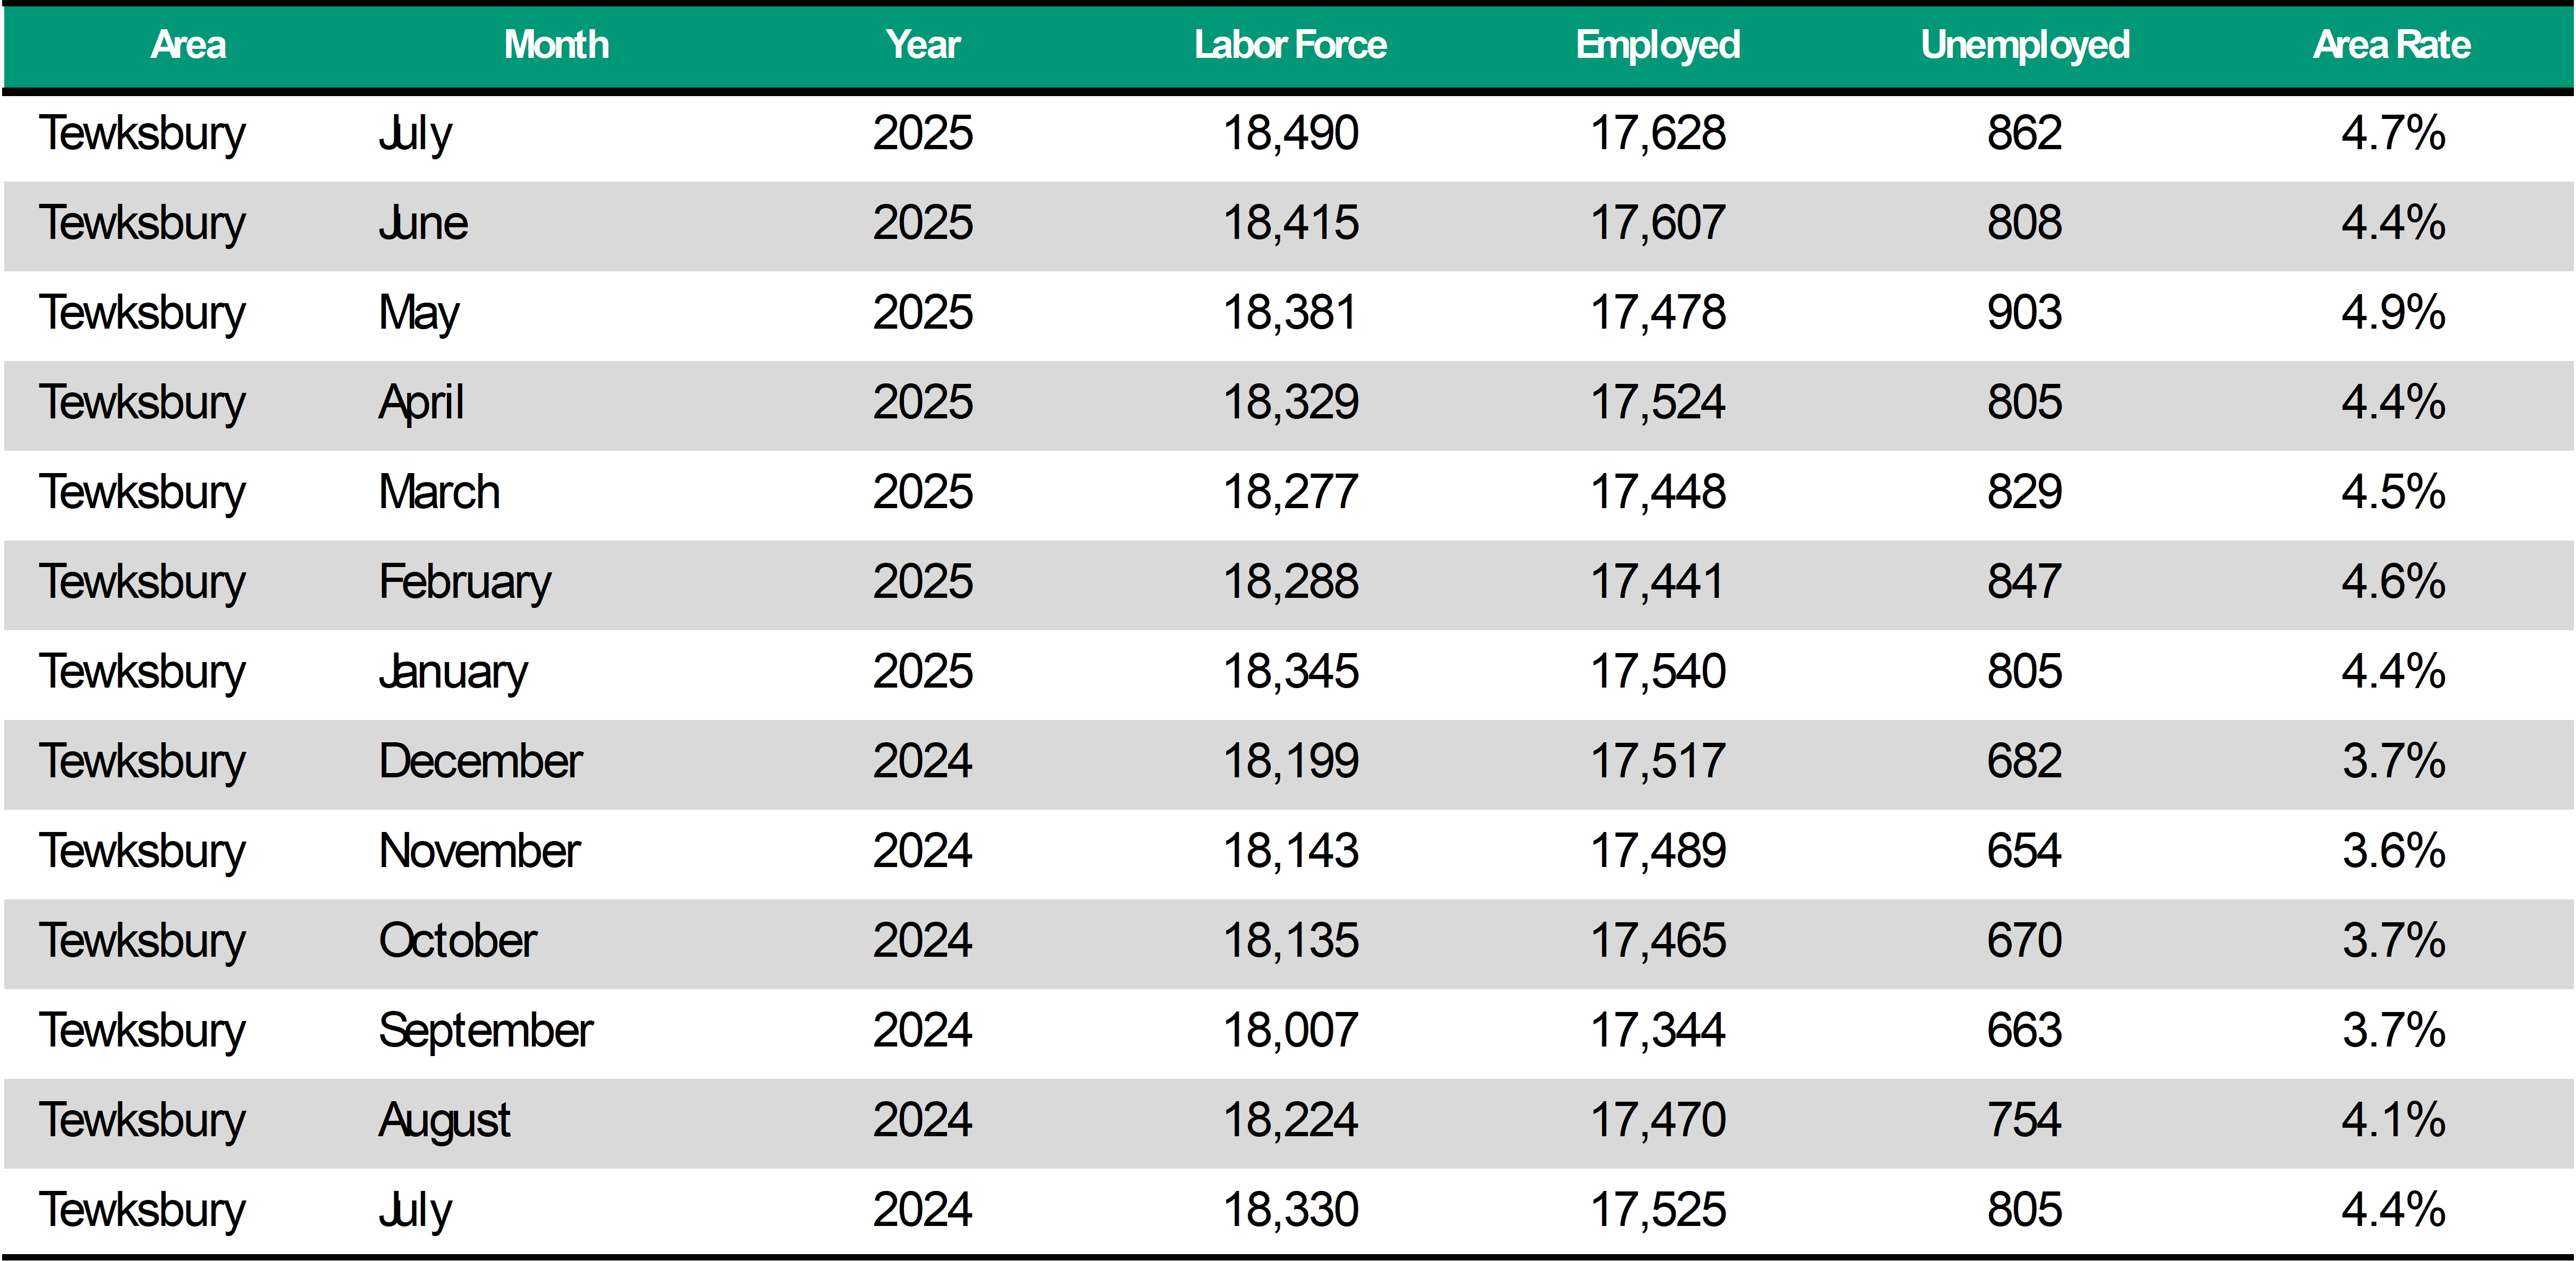
Task: Select the April month cell
Action: pos(421,403)
